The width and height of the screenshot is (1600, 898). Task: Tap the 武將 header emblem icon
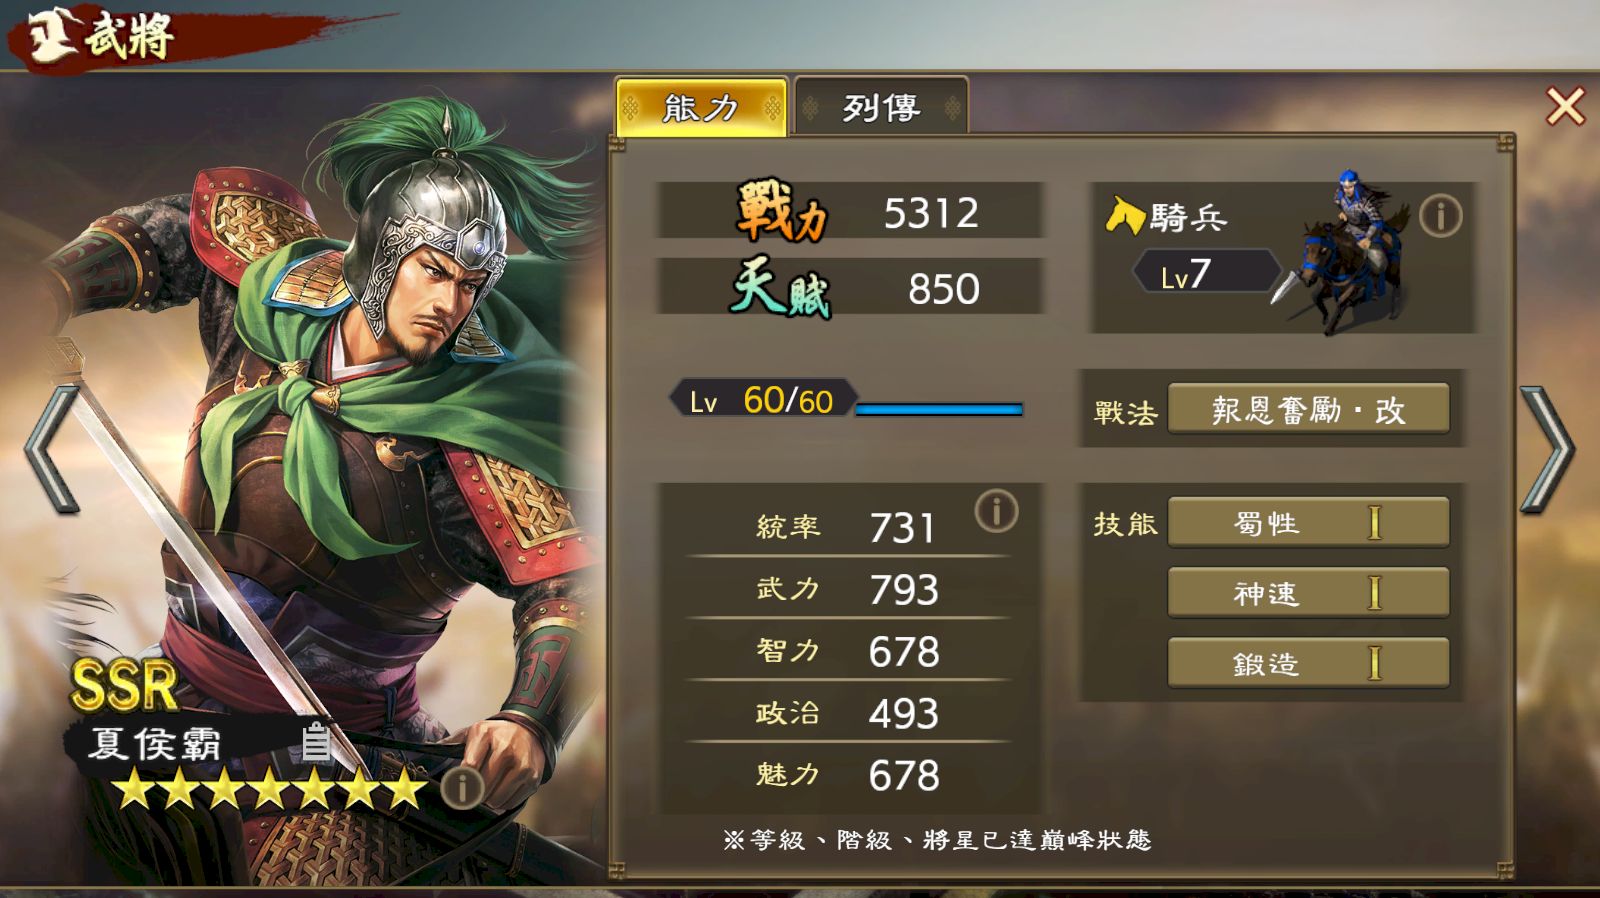click(50, 36)
